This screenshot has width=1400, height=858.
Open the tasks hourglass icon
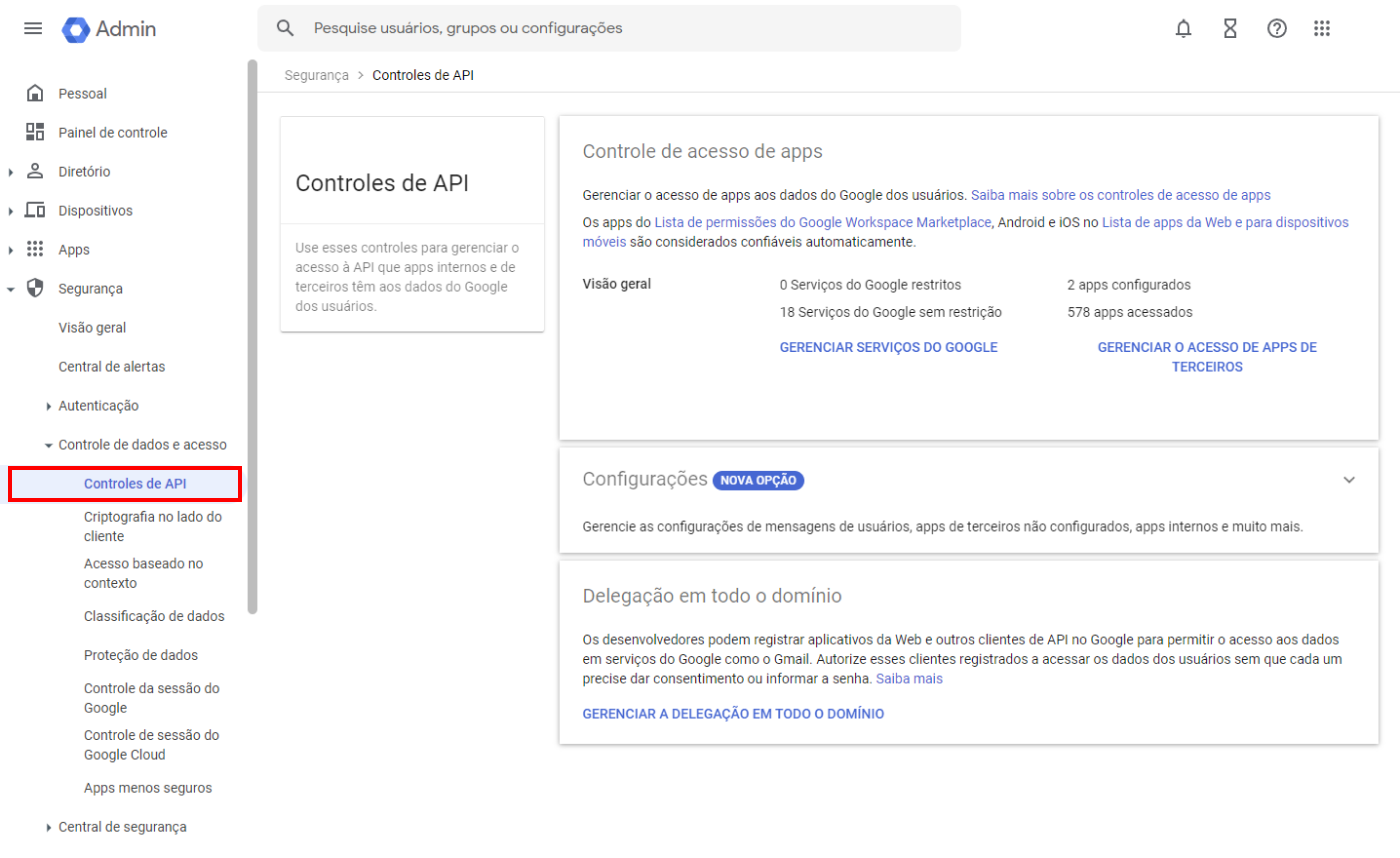tap(1230, 28)
